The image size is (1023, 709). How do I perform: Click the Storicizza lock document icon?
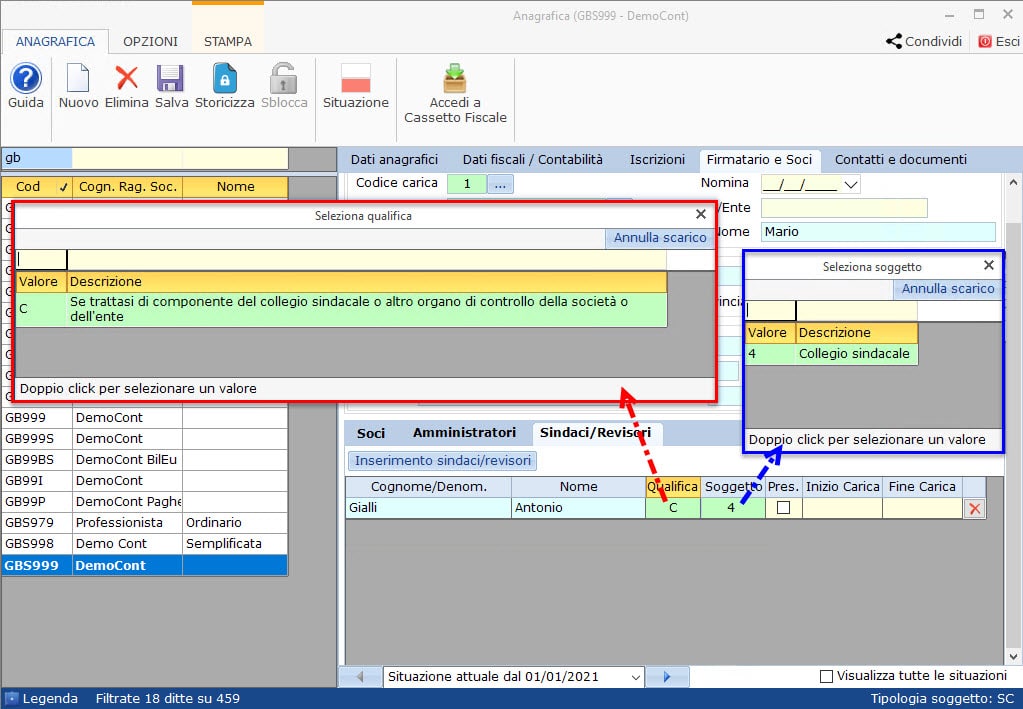224,78
